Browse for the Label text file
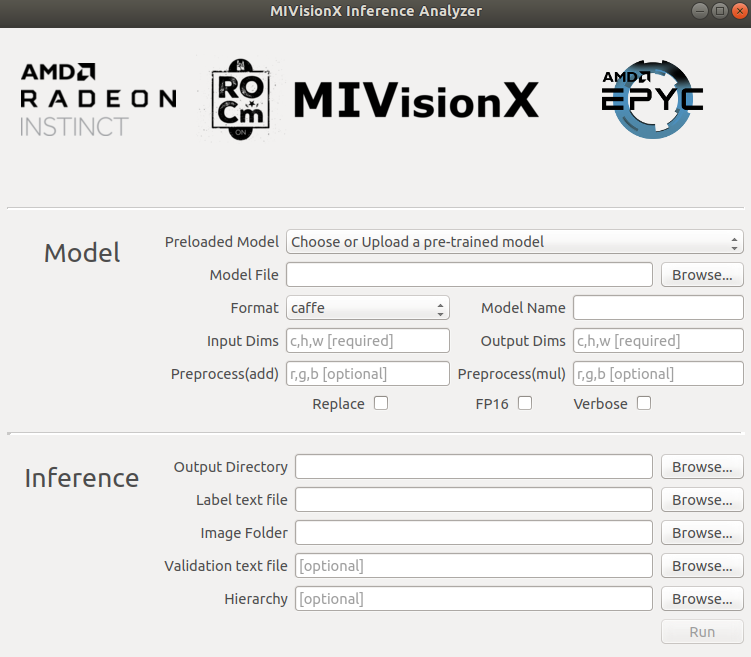Screen dimensions: 751x657 [702, 500]
